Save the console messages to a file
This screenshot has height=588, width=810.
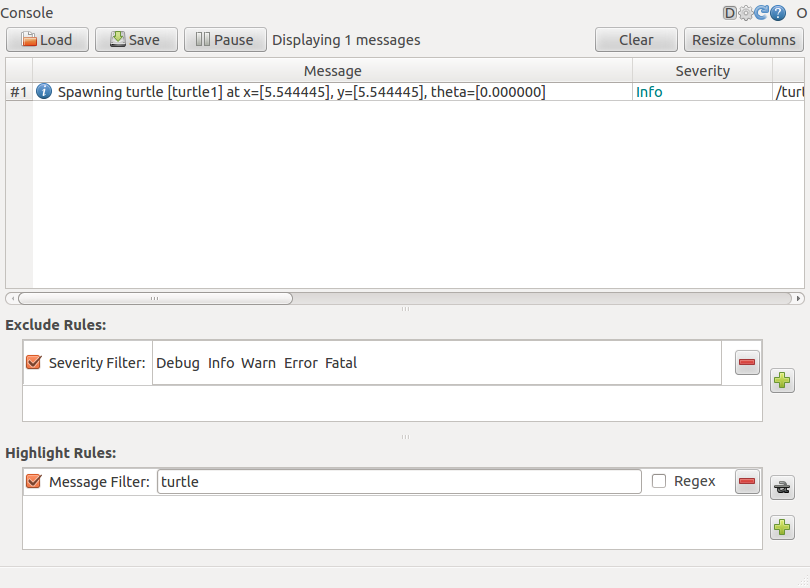click(135, 40)
